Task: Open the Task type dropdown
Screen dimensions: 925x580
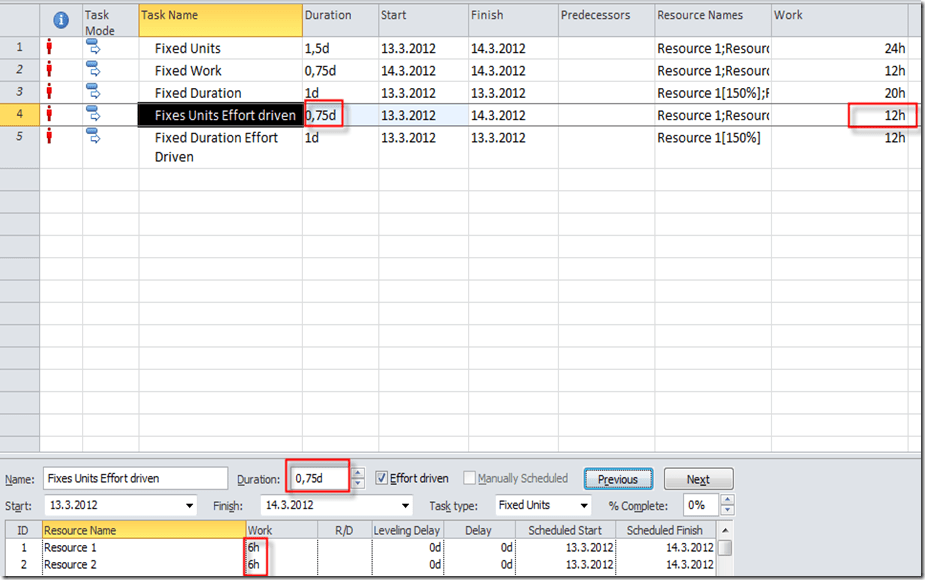Action: tap(584, 505)
